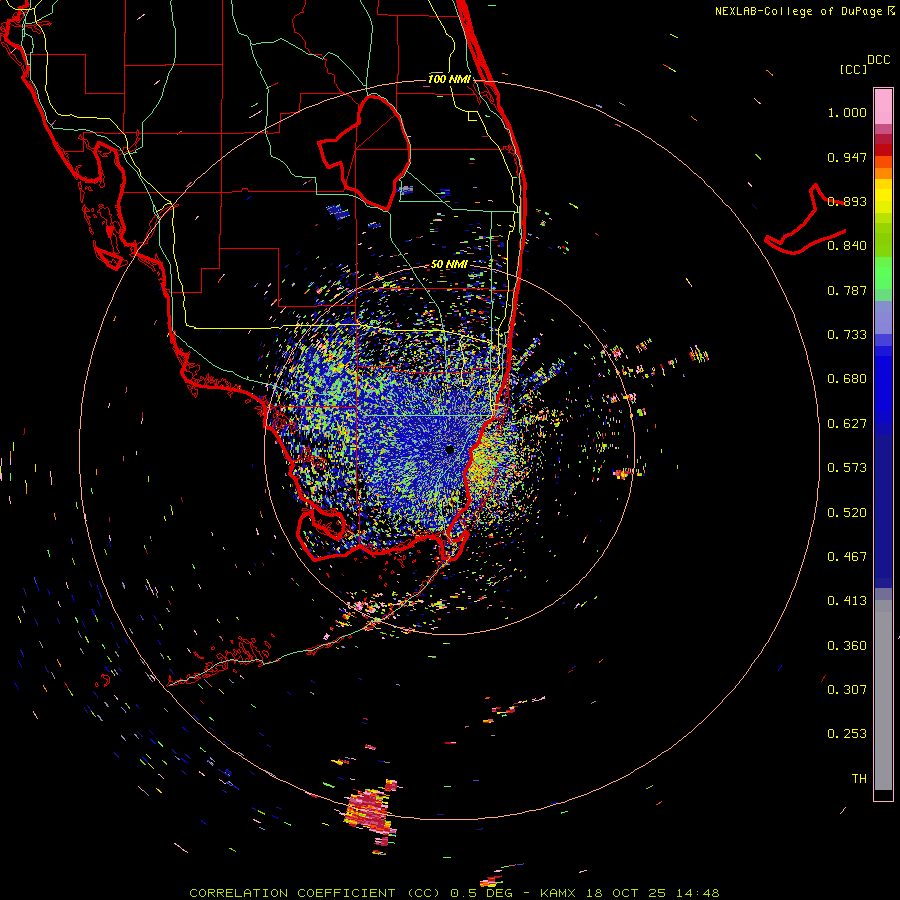Click the black KAMX radar site dot
The image size is (900, 900).
tap(450, 450)
